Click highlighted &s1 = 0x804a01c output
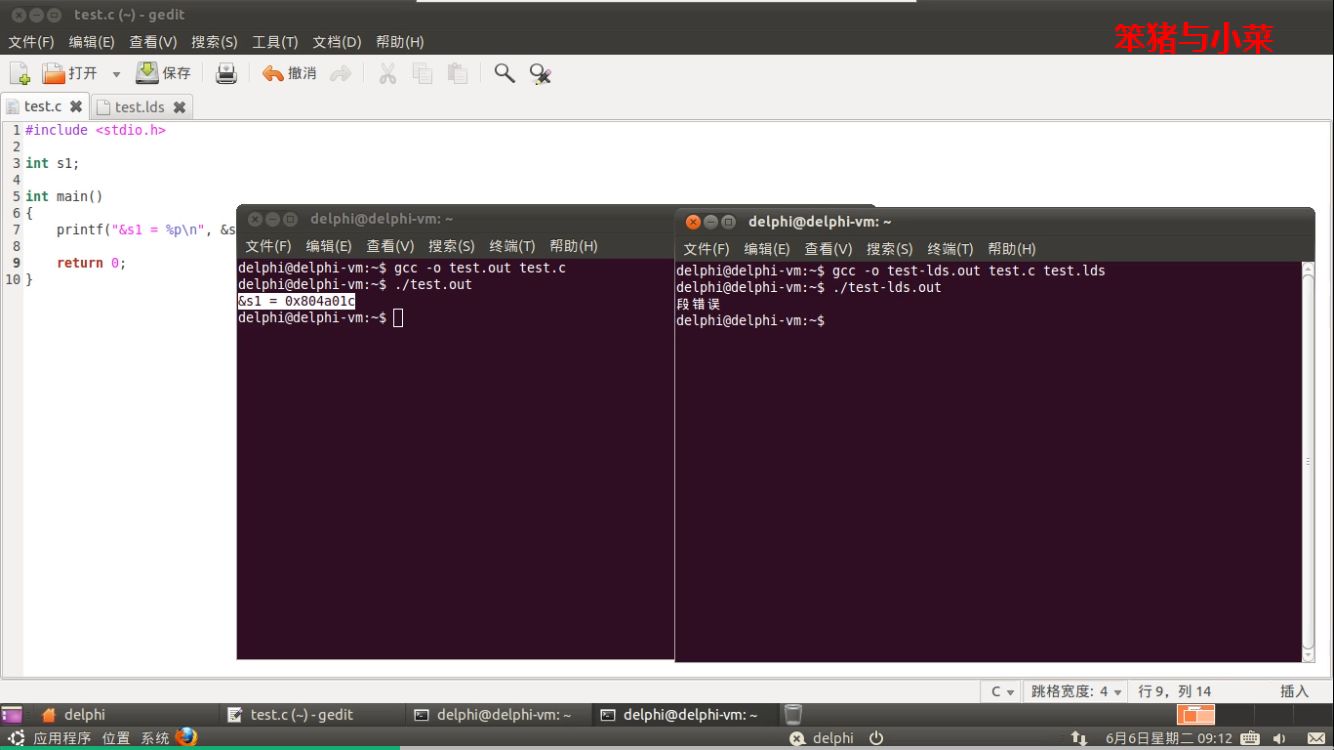1334x750 pixels. point(296,301)
